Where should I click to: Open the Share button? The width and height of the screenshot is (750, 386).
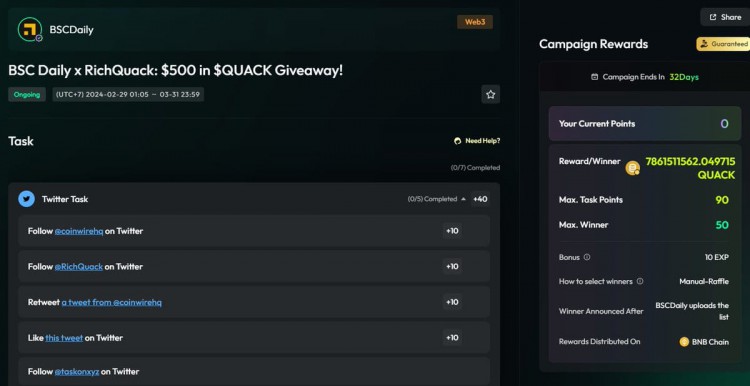725,17
